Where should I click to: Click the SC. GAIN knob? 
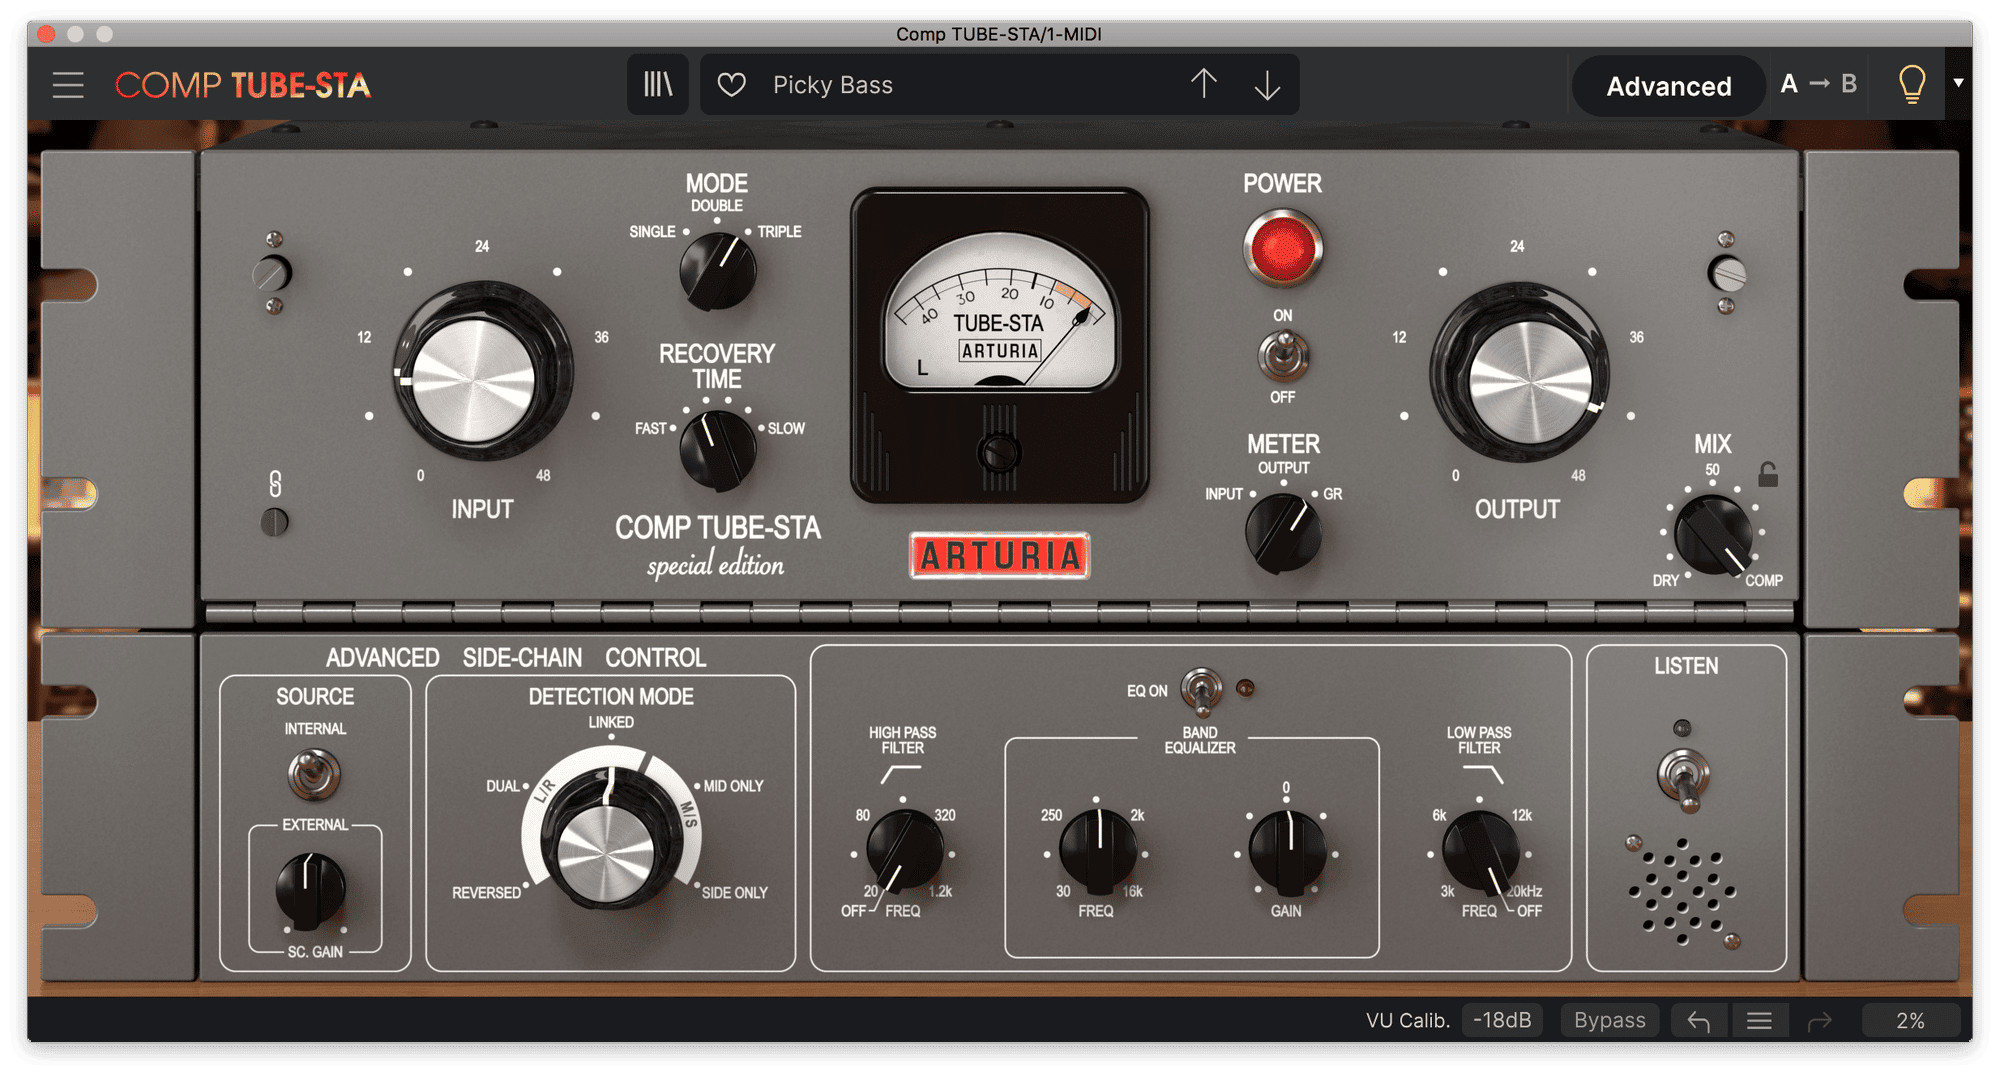[x=311, y=889]
